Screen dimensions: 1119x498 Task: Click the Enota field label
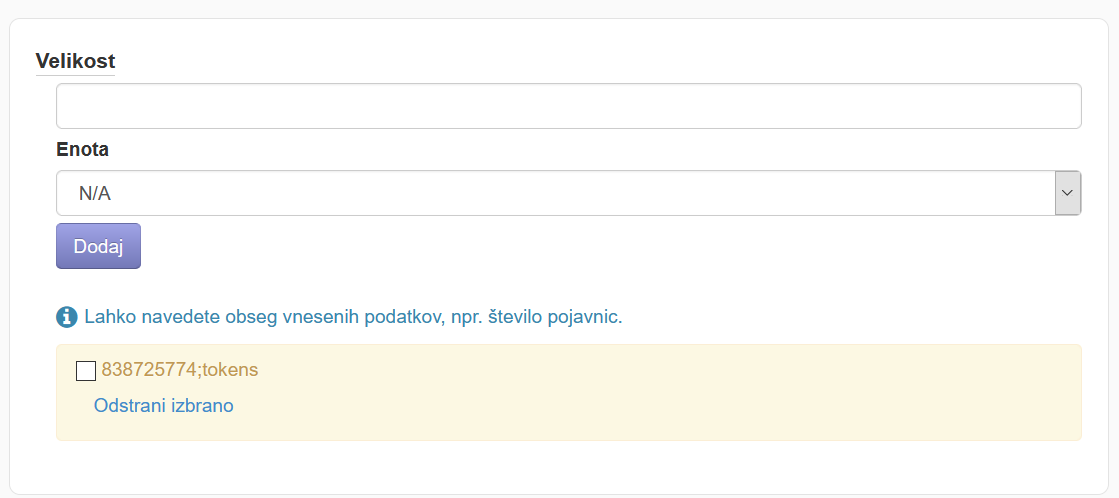coord(83,150)
